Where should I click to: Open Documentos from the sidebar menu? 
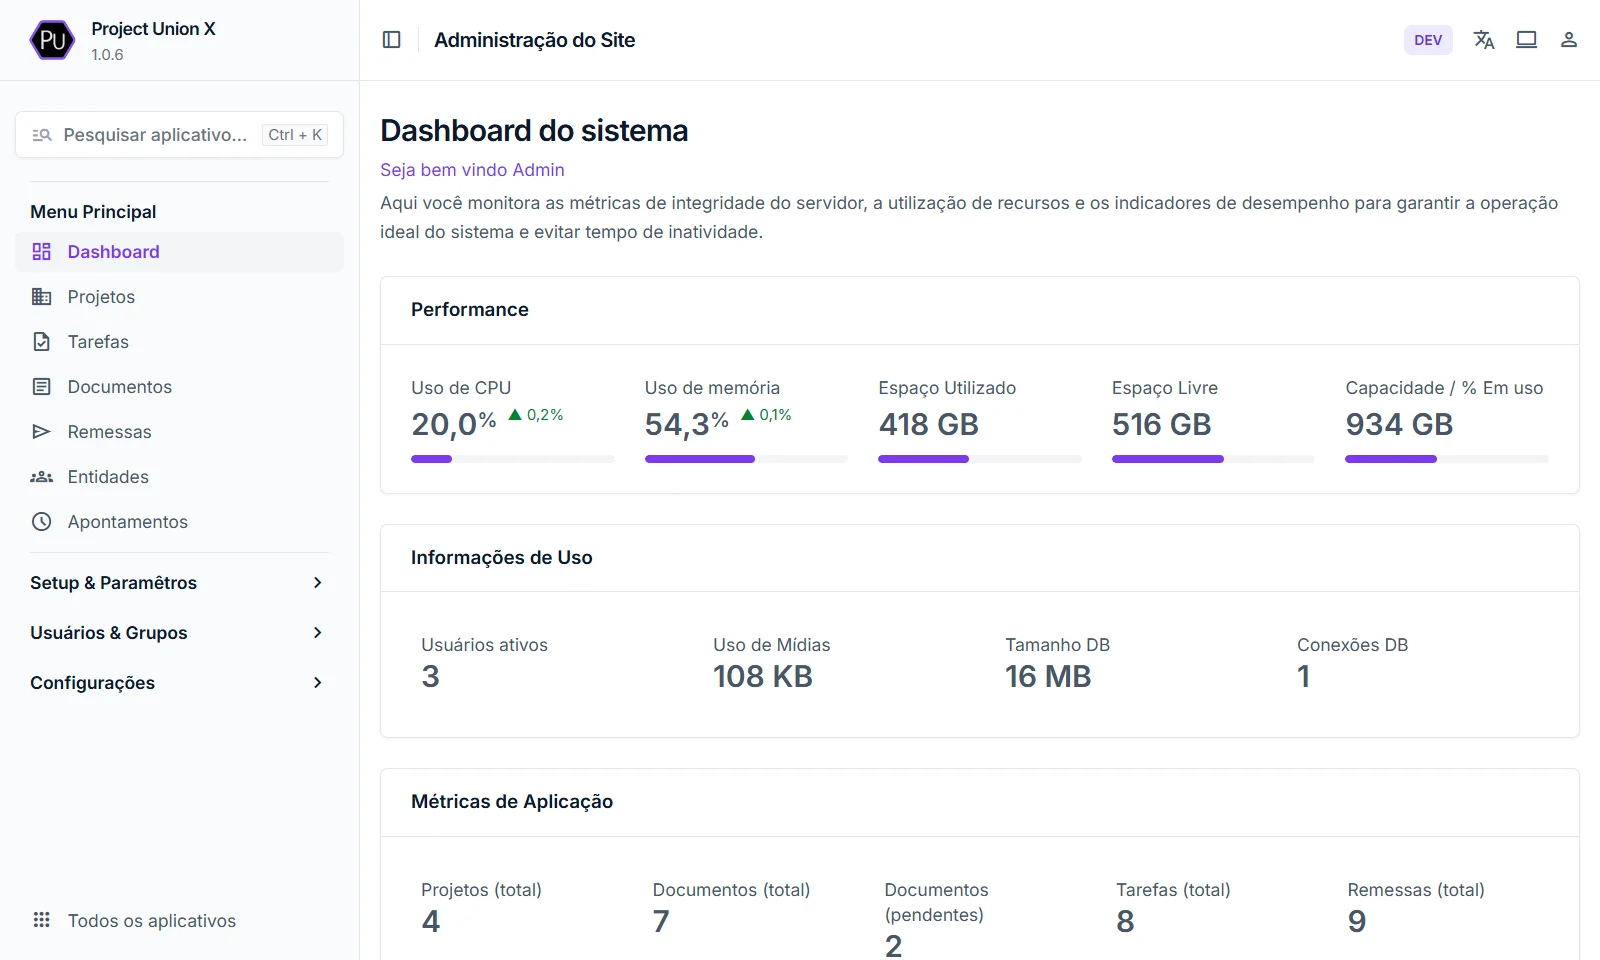click(119, 387)
